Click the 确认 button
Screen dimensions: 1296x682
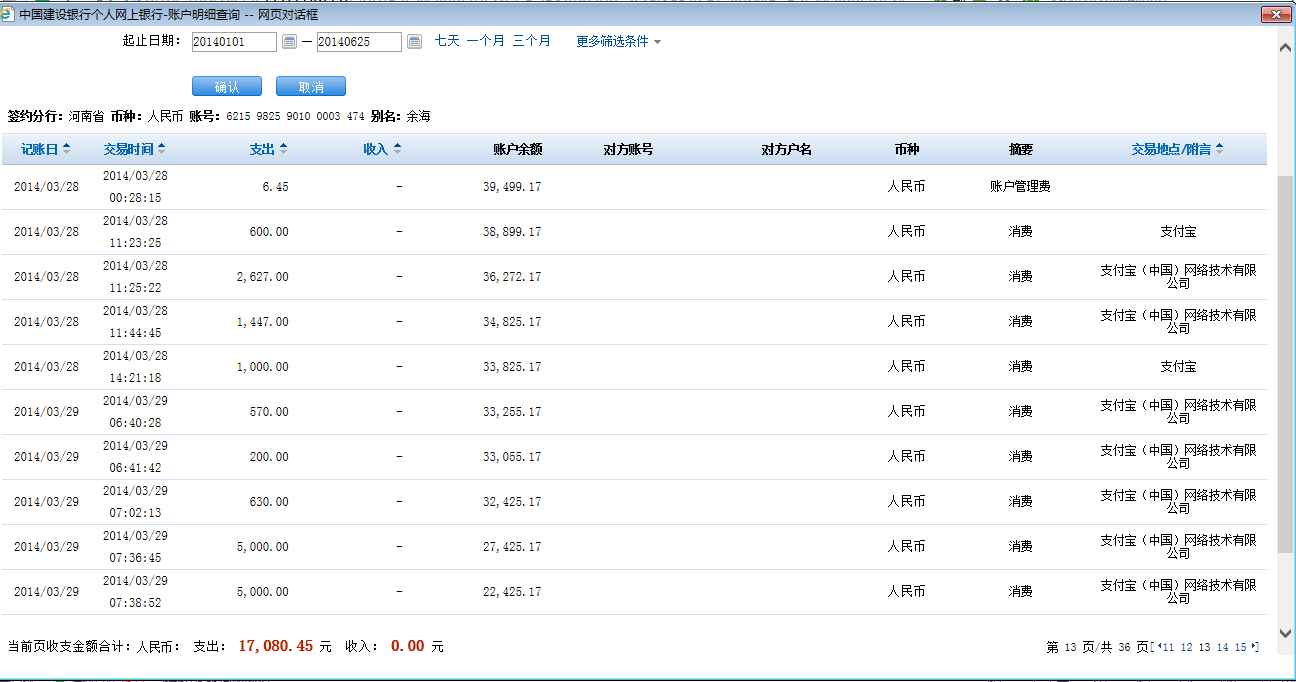point(226,87)
